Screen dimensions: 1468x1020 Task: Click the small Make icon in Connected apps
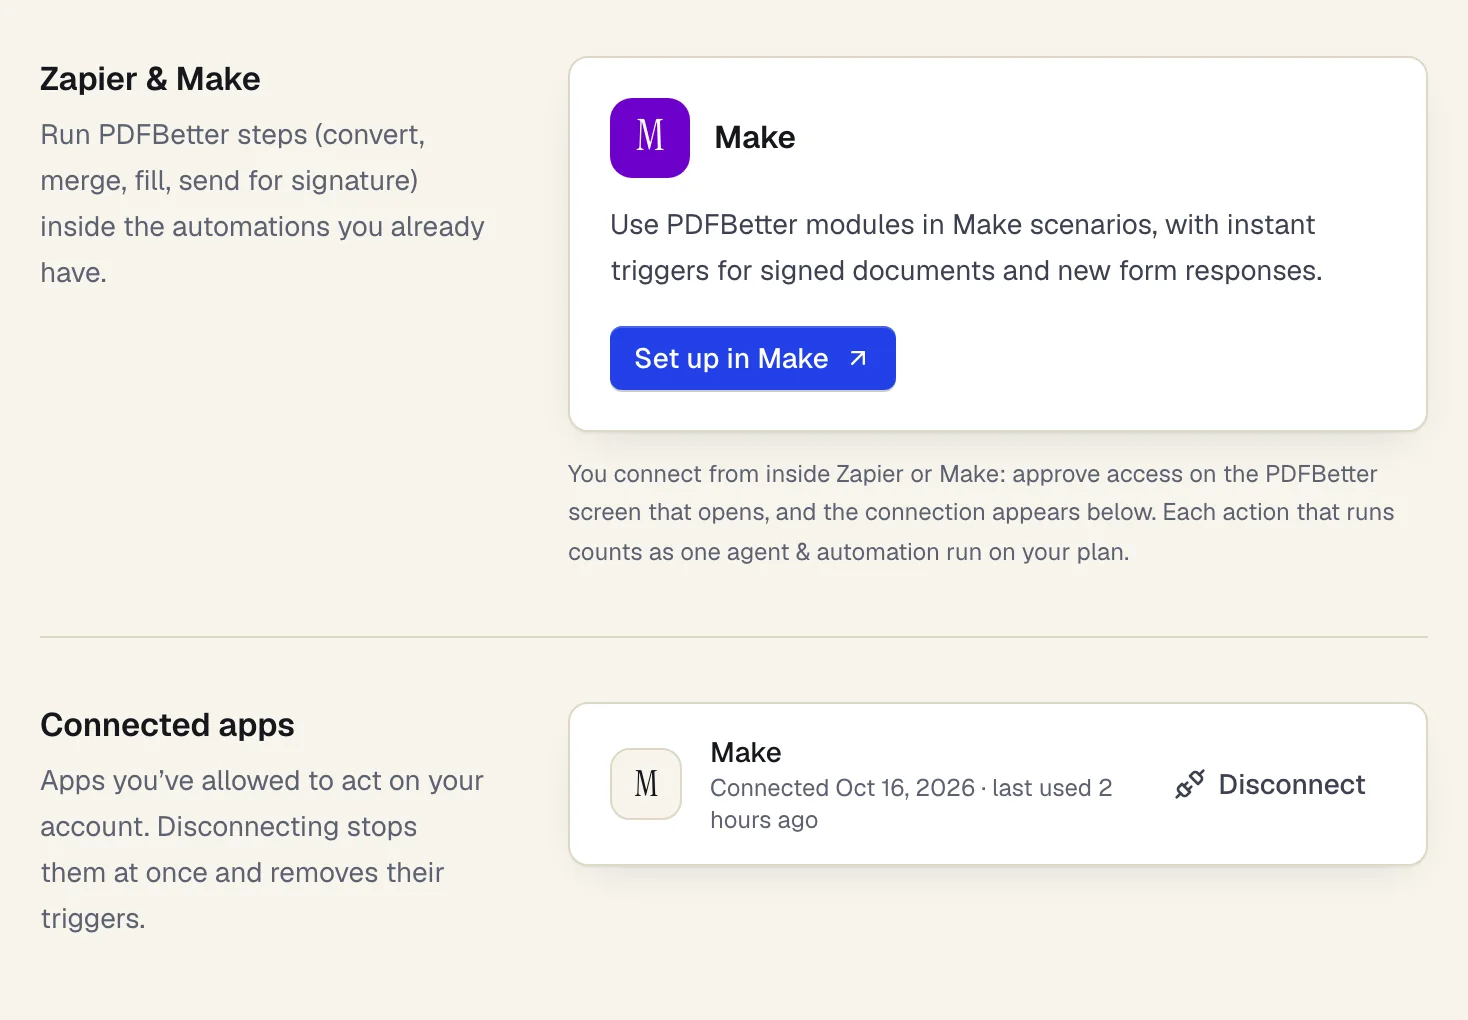[x=646, y=784]
